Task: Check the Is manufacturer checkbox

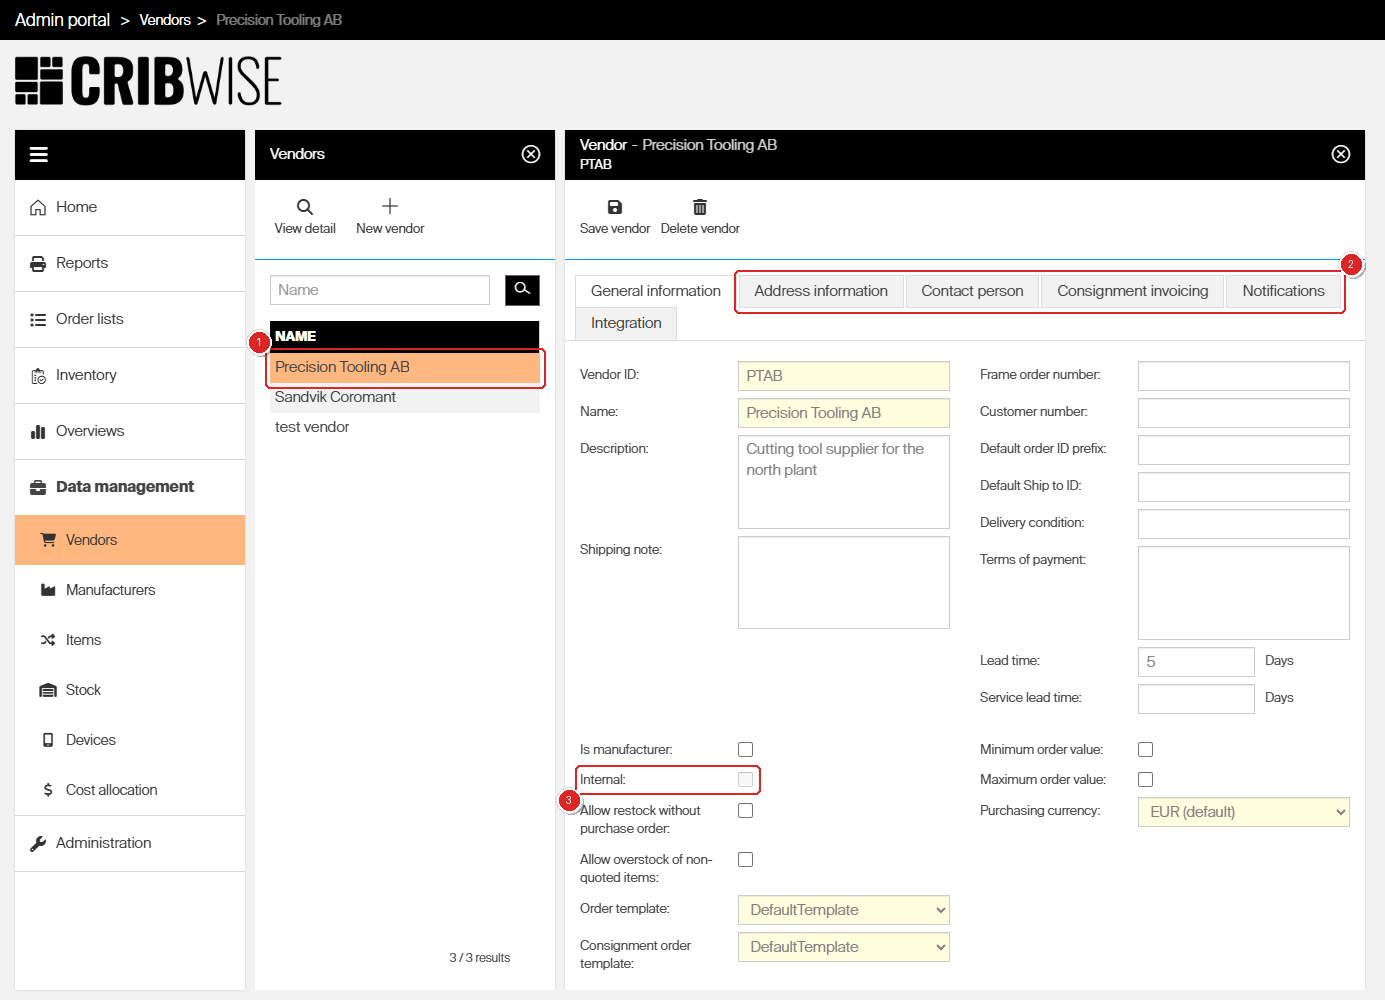Action: coord(745,749)
